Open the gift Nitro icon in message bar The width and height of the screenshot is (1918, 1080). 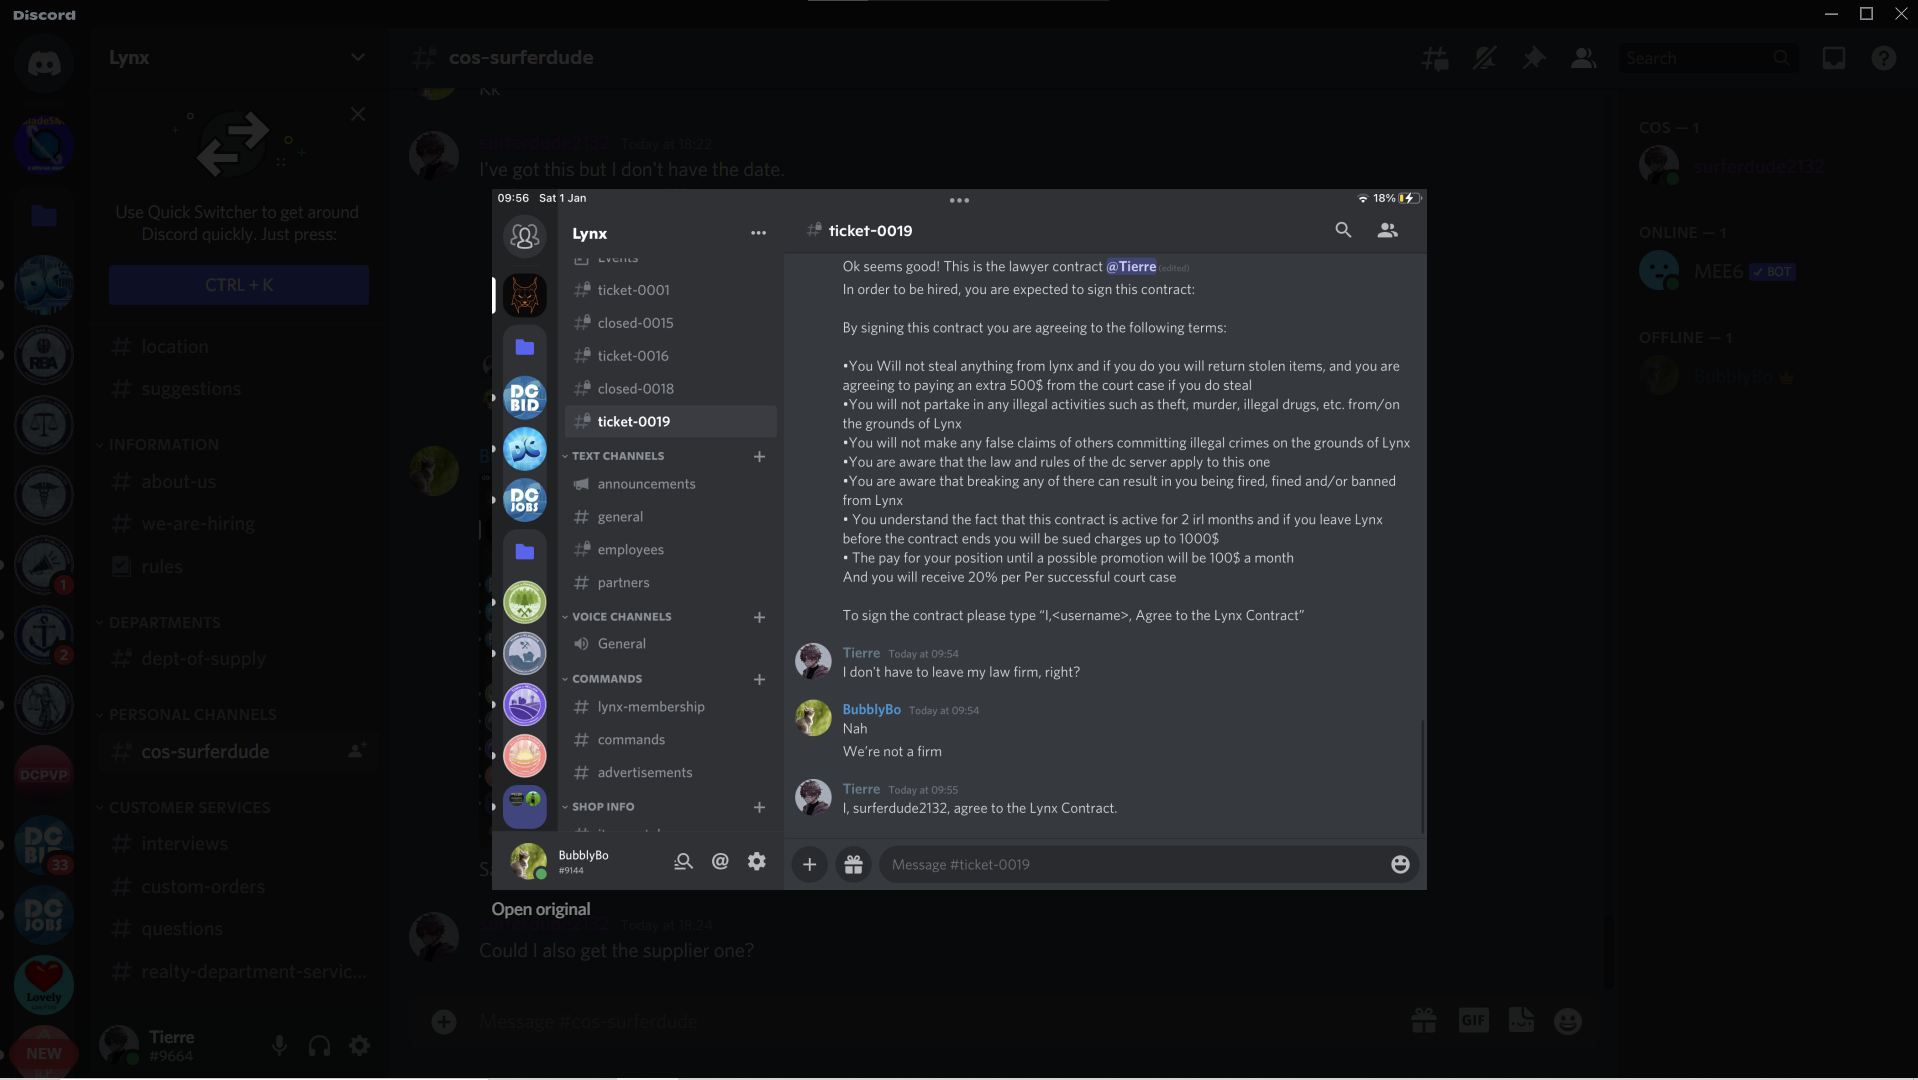coord(1424,1021)
